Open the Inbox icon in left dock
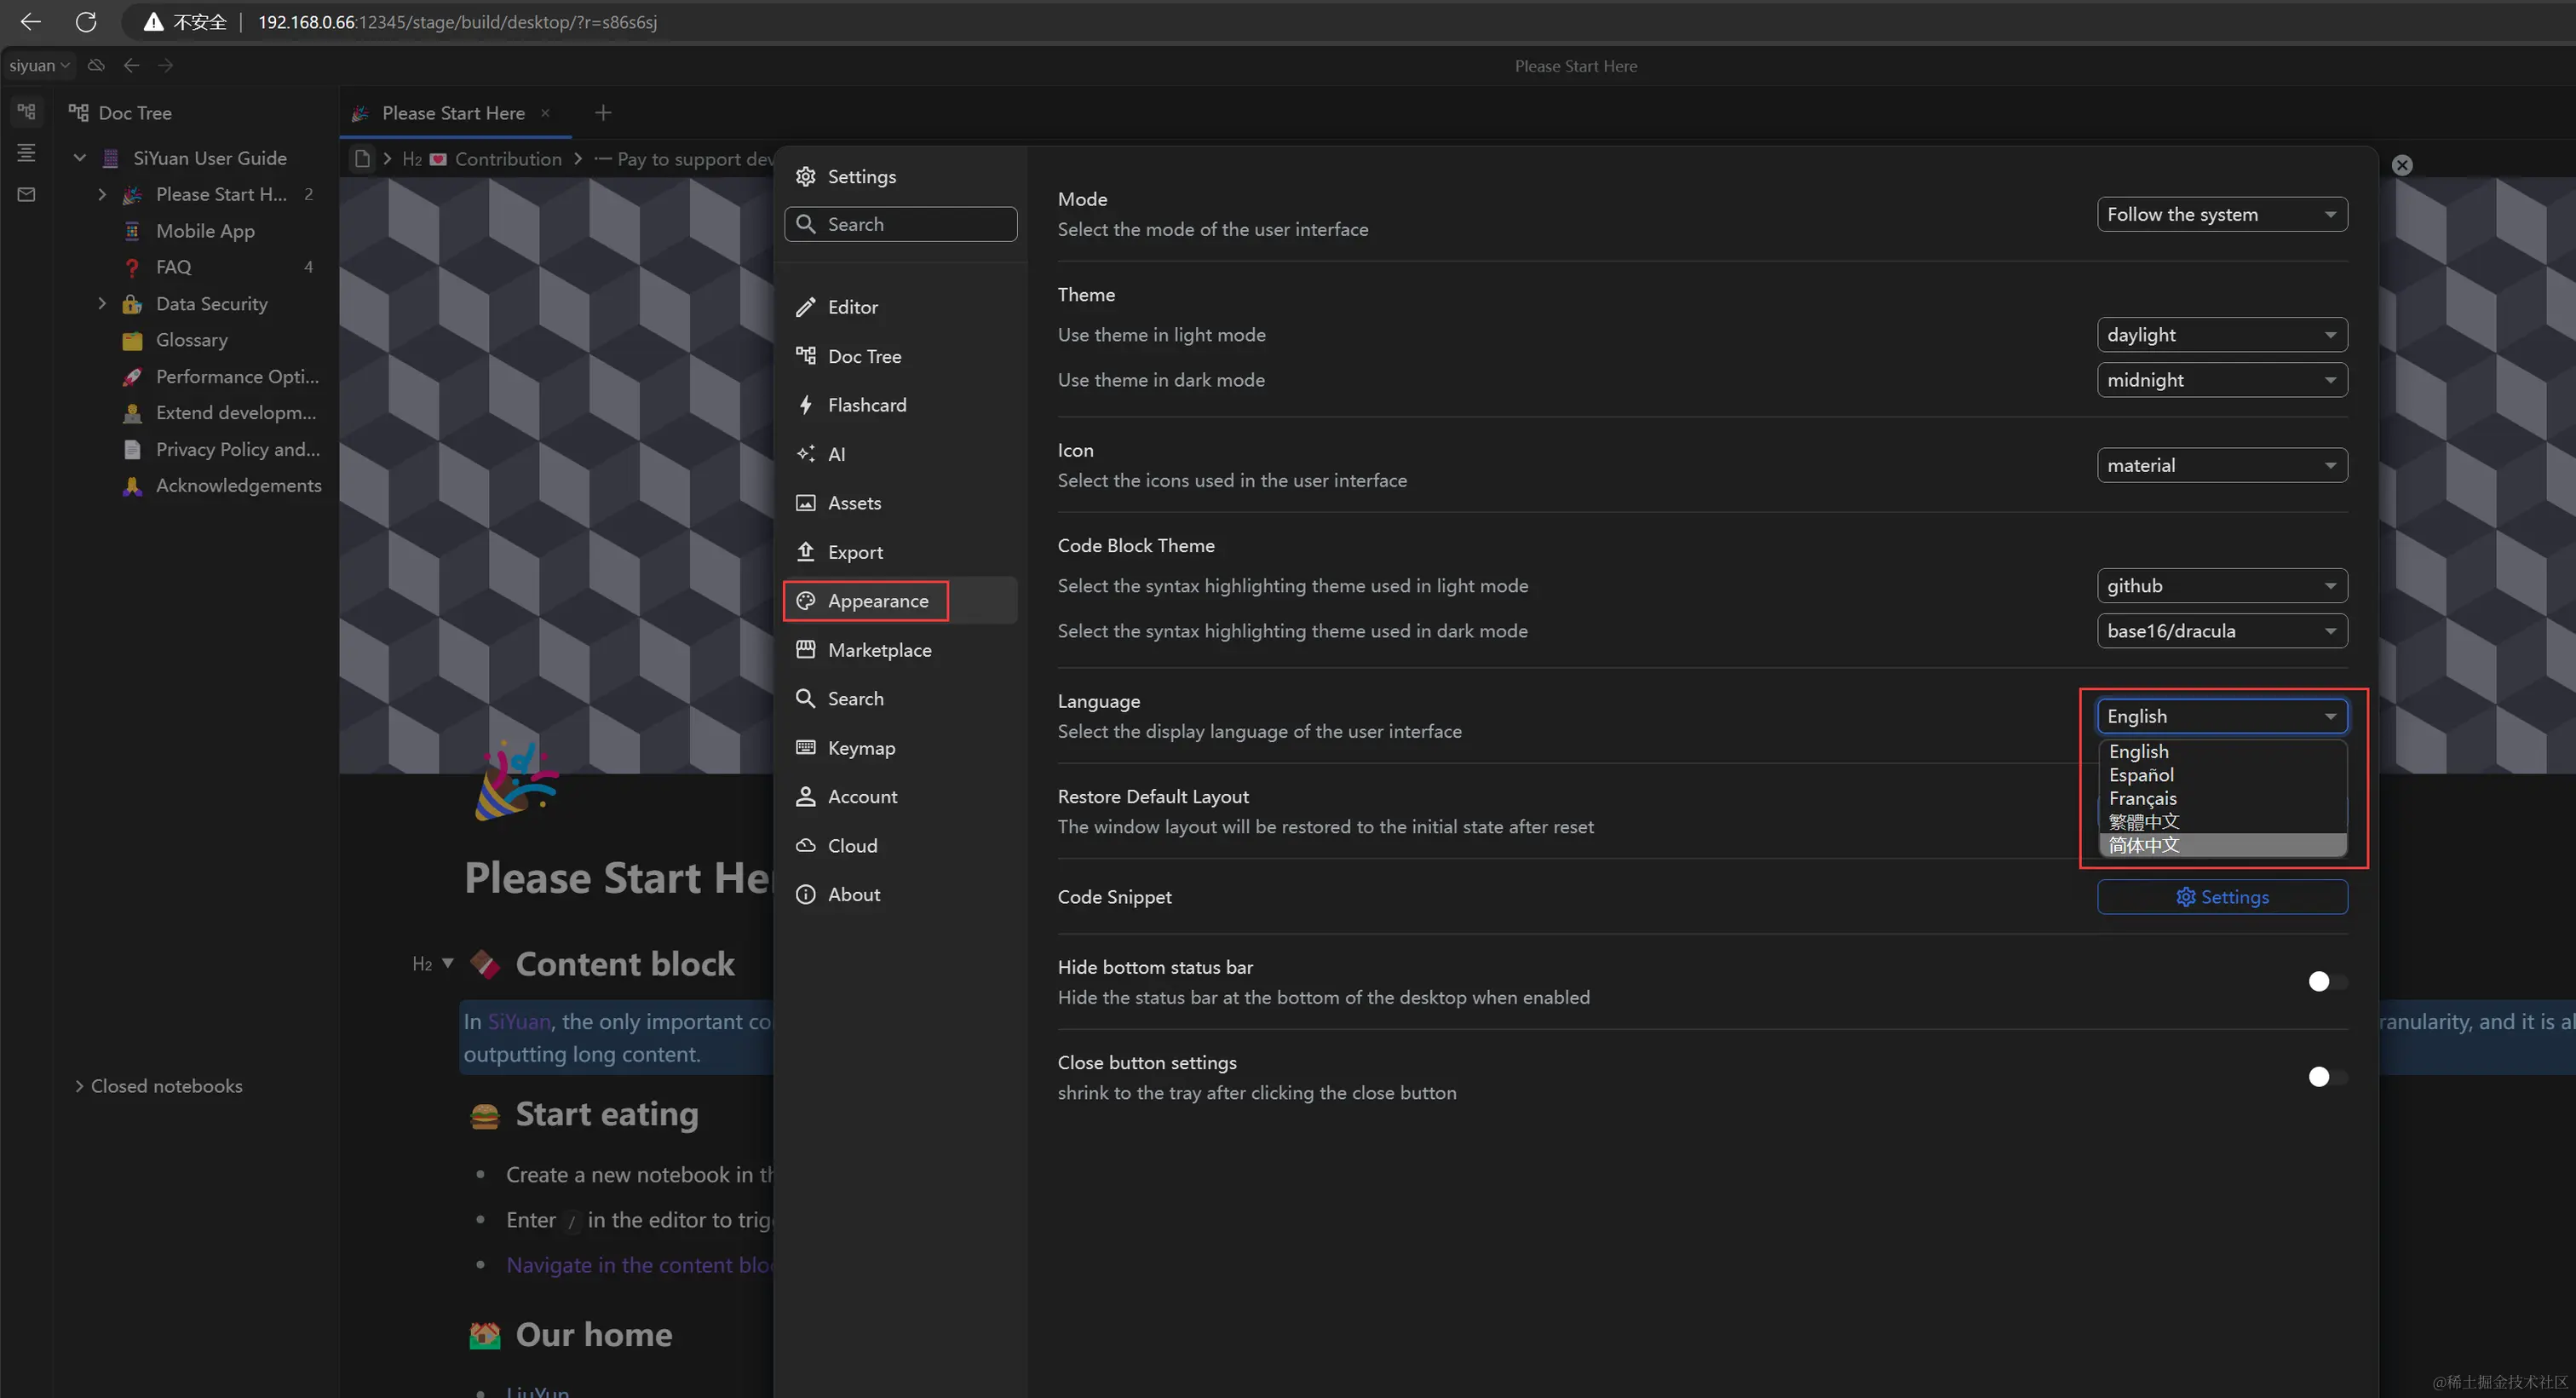Viewport: 2576px width, 1398px height. click(27, 194)
